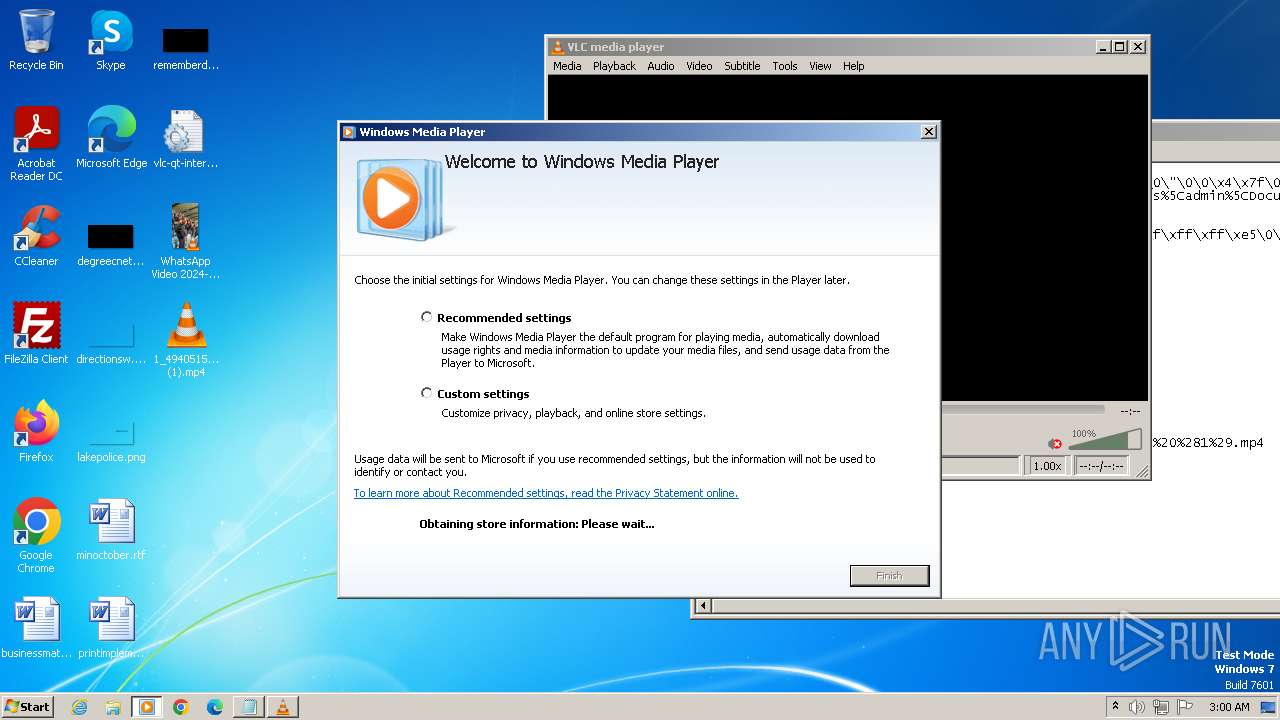Open the Playback menu in VLC
The image size is (1280, 720).
point(614,66)
